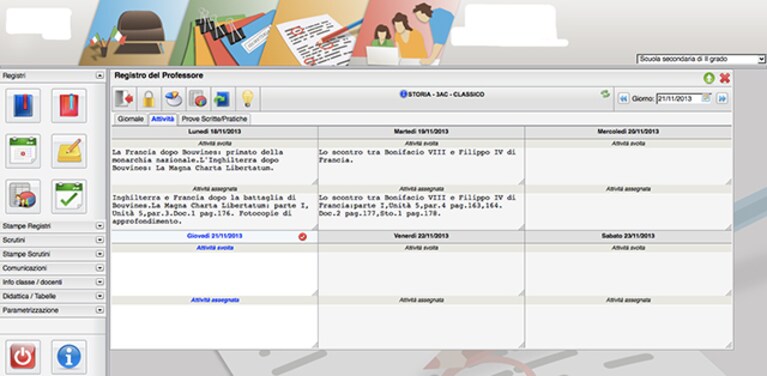Expand the Comunicazioni section
This screenshot has width=767, height=376.
100,268
